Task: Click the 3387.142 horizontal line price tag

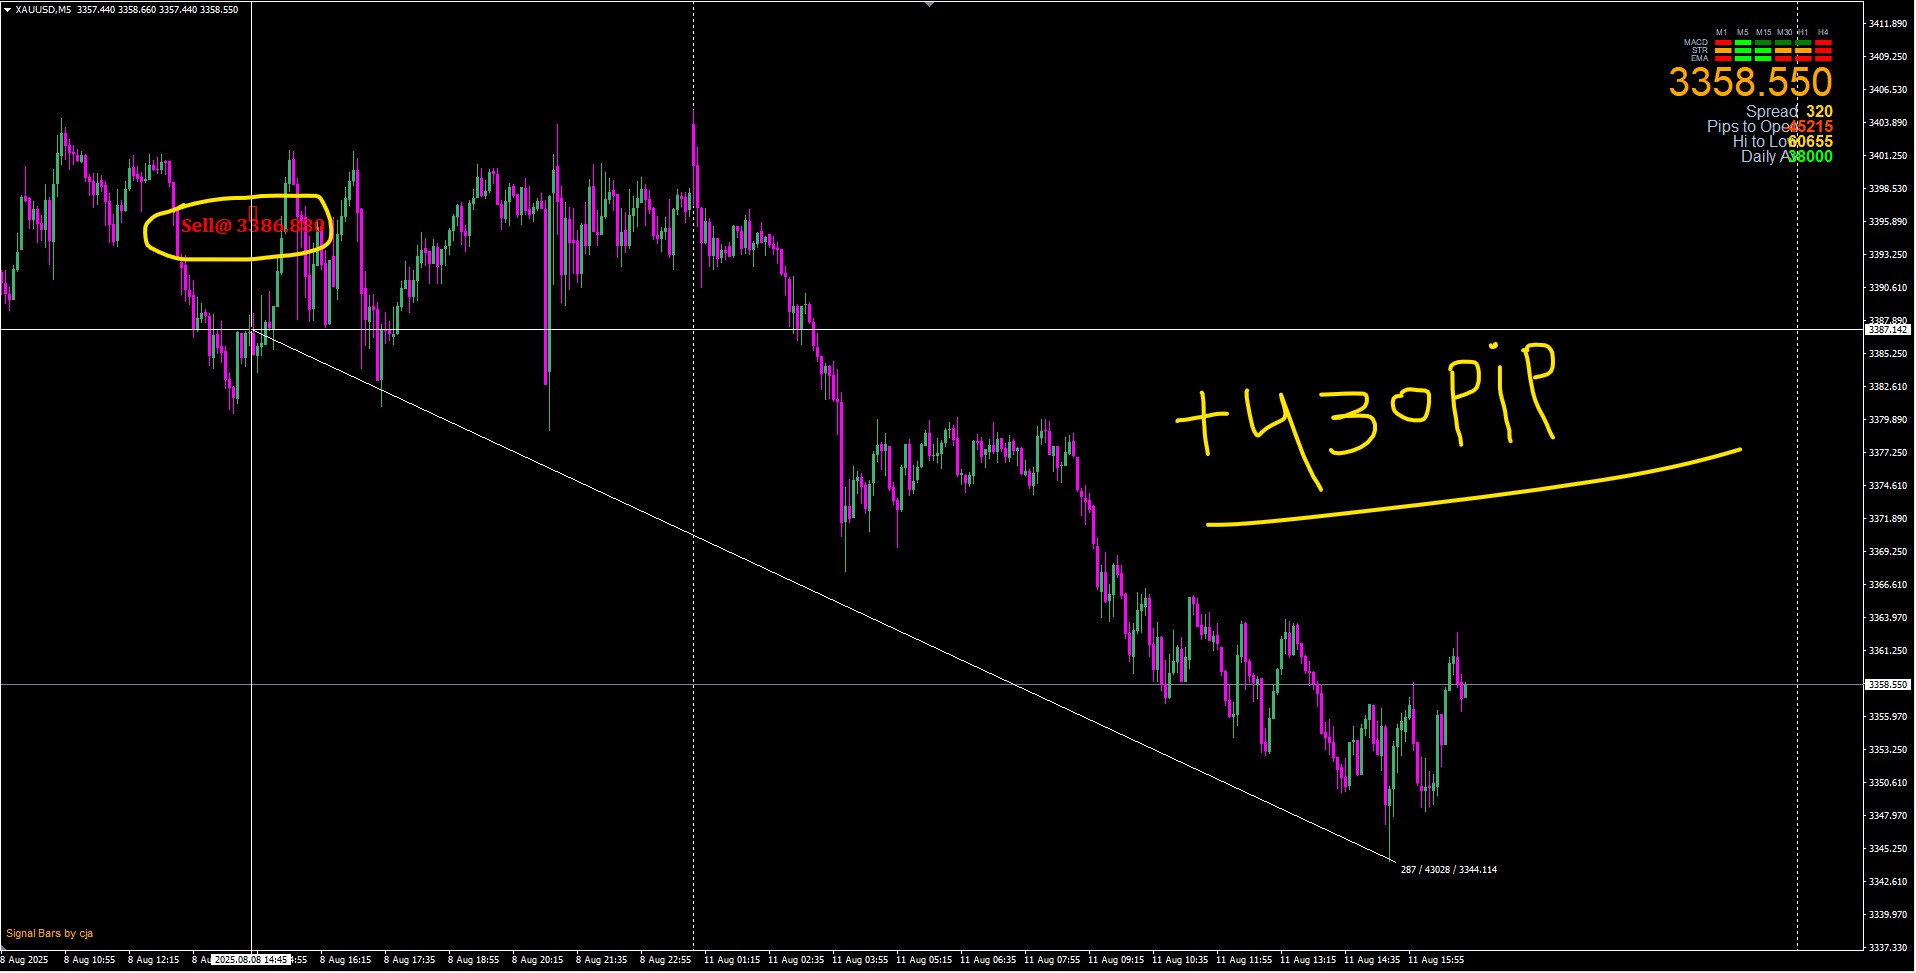Action: click(x=1887, y=329)
